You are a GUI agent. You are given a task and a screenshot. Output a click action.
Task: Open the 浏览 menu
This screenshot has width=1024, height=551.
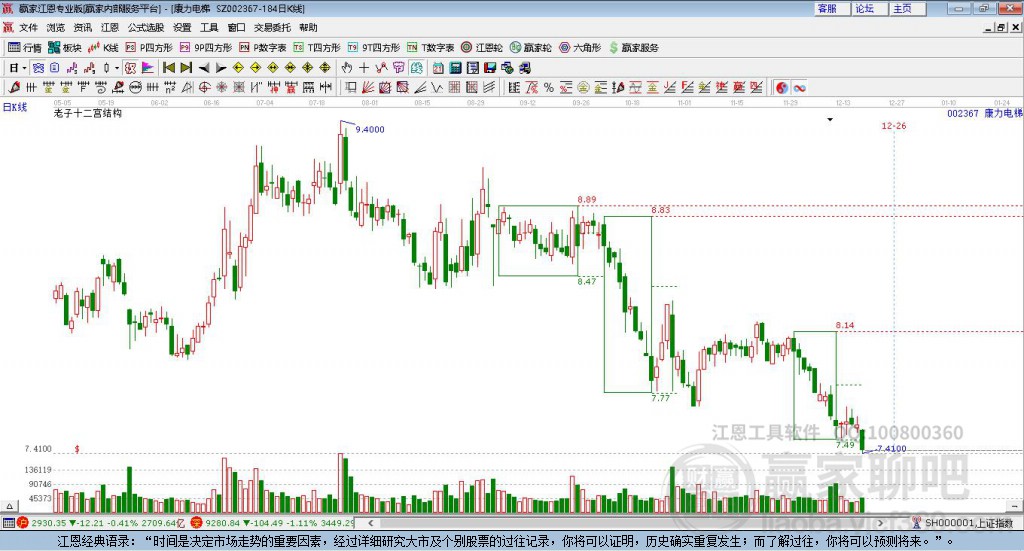(x=56, y=27)
